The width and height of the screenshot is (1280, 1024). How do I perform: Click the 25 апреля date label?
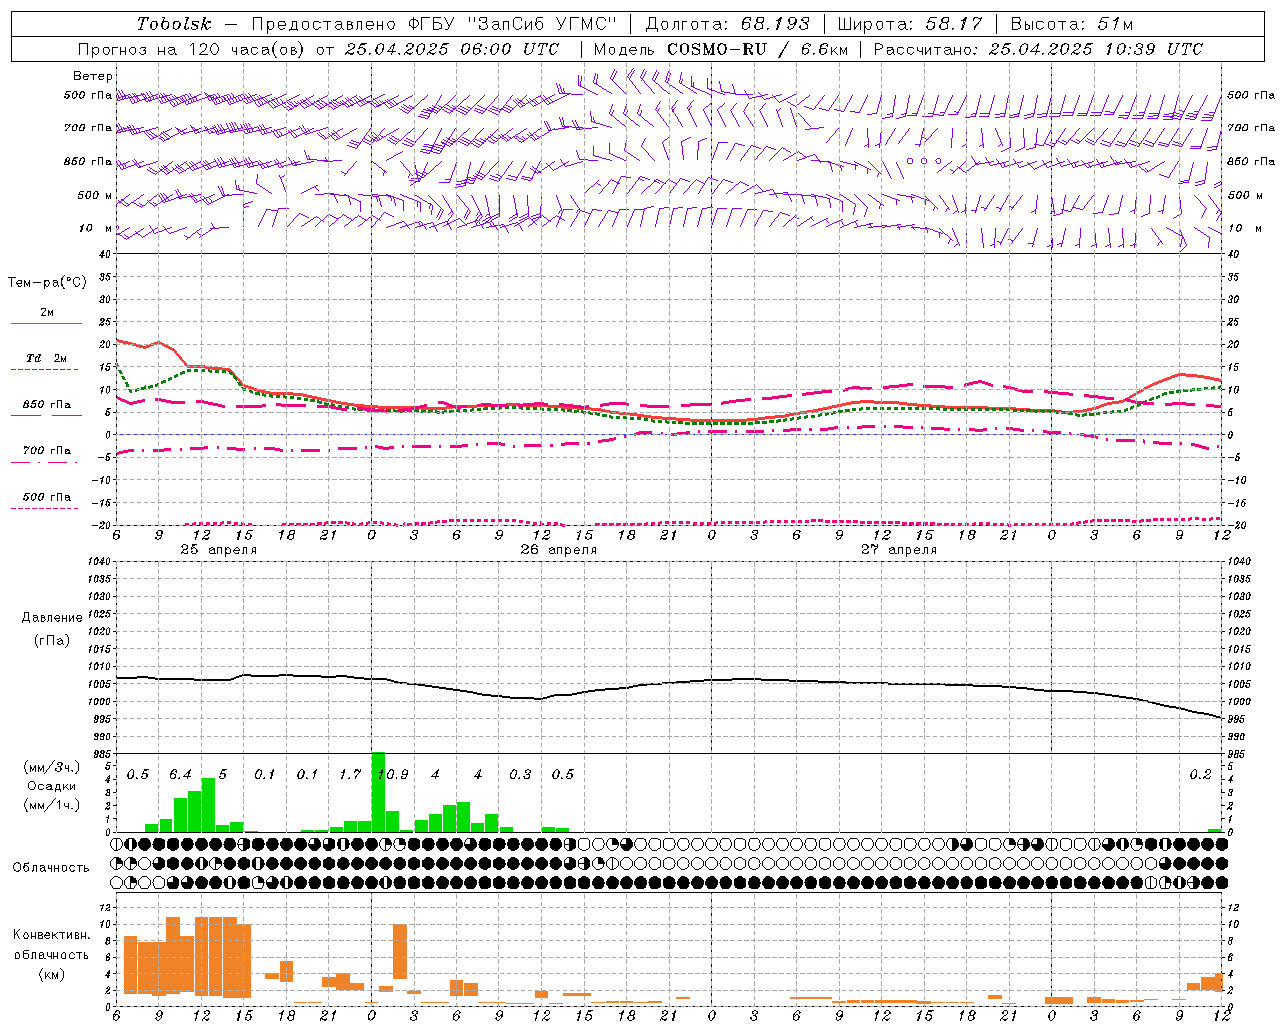(218, 550)
